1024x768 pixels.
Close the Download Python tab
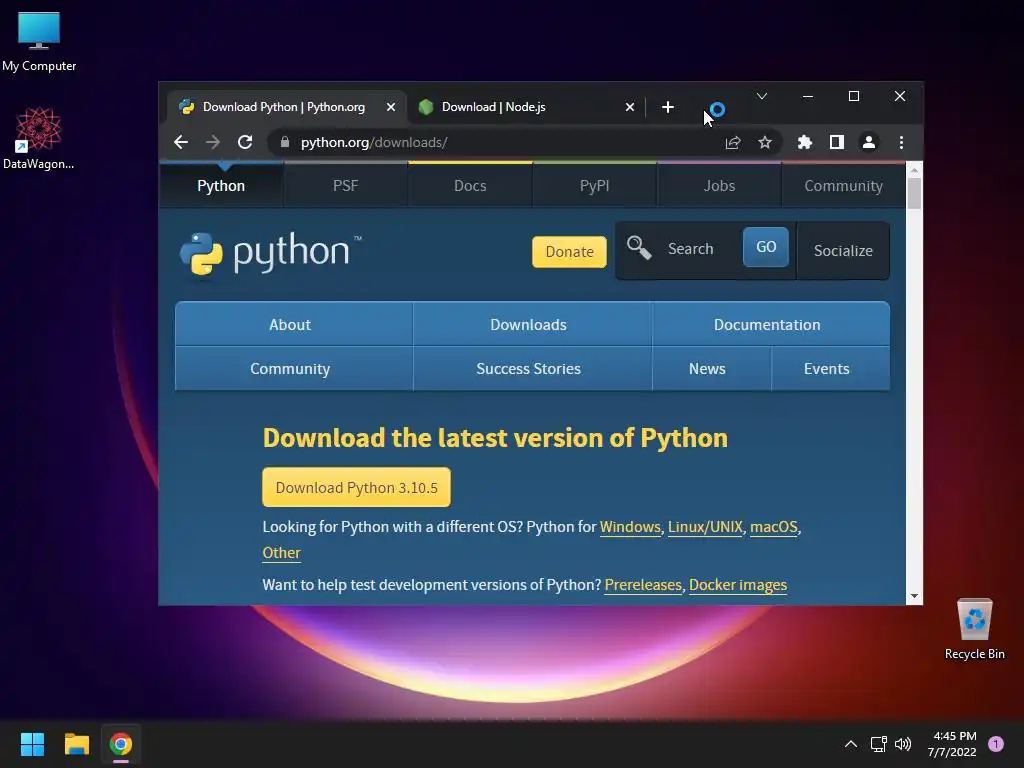pyautogui.click(x=391, y=107)
